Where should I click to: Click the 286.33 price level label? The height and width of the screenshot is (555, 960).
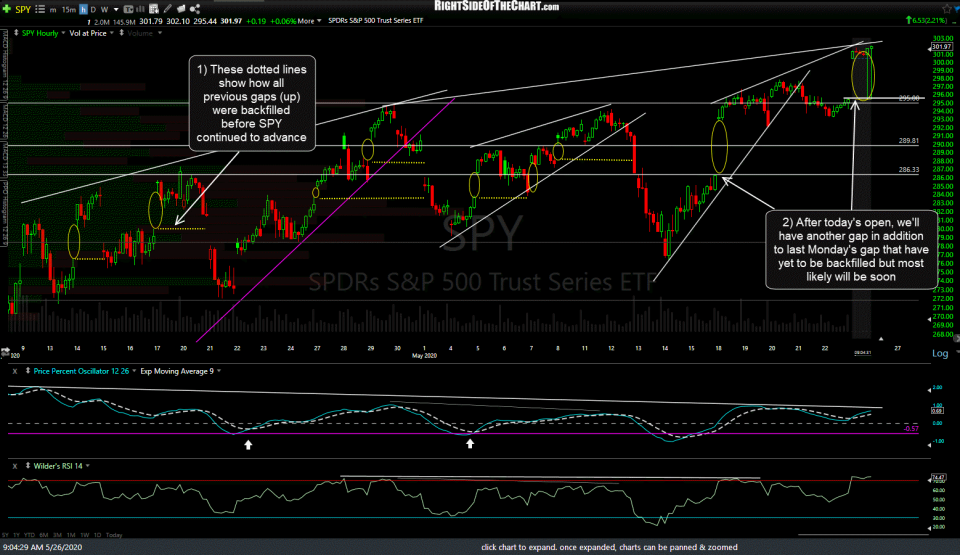click(909, 170)
